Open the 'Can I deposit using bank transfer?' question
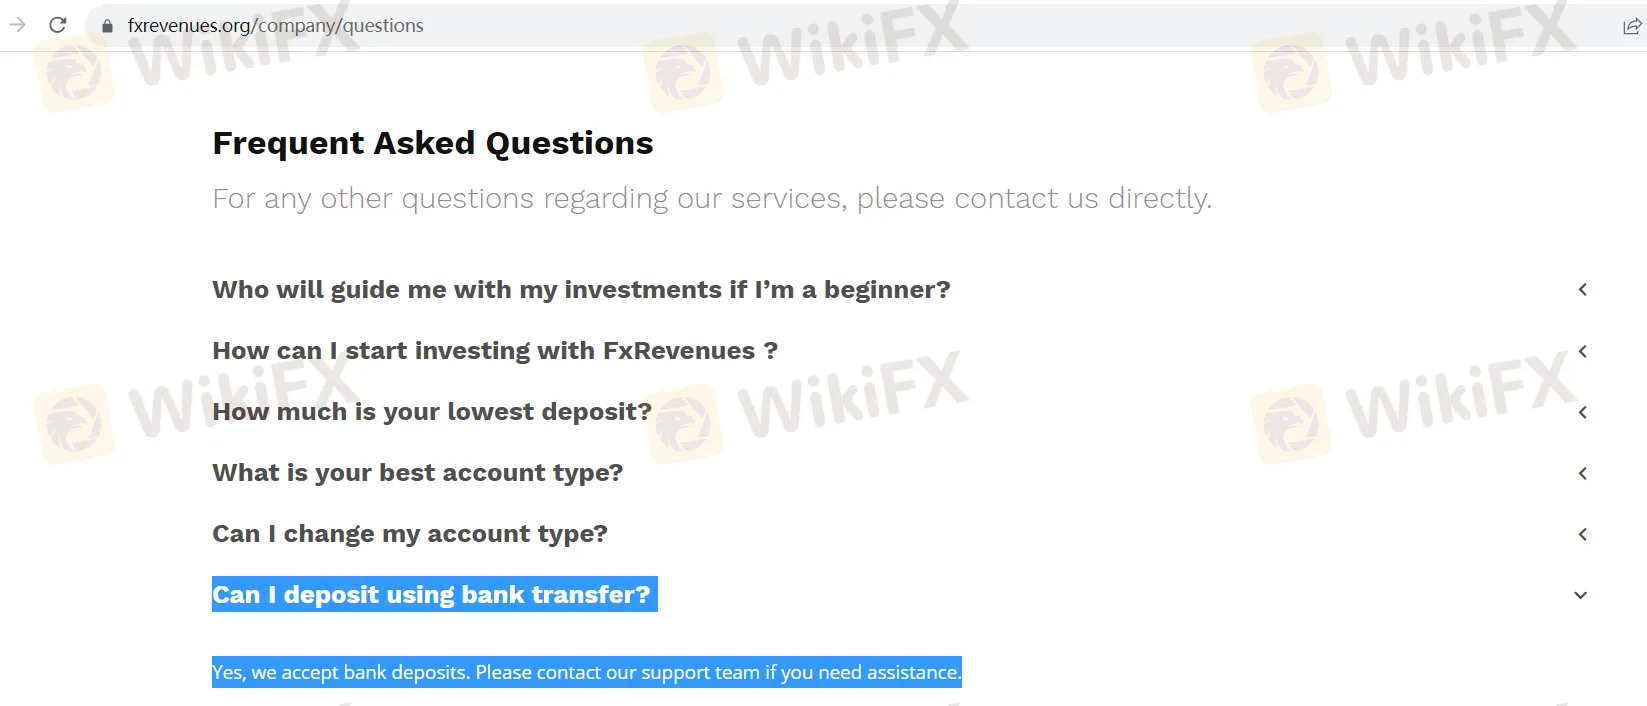Viewport: 1647px width, 706px height. 433,594
